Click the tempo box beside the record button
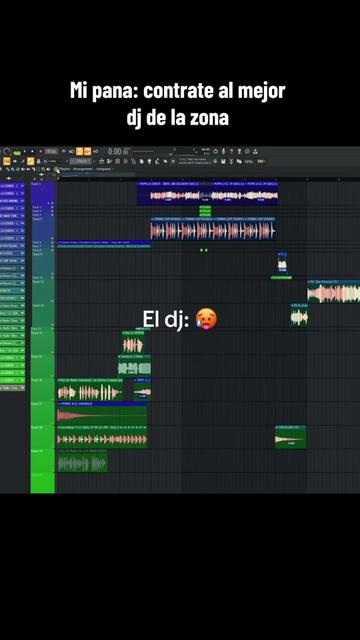 (x=51, y=151)
